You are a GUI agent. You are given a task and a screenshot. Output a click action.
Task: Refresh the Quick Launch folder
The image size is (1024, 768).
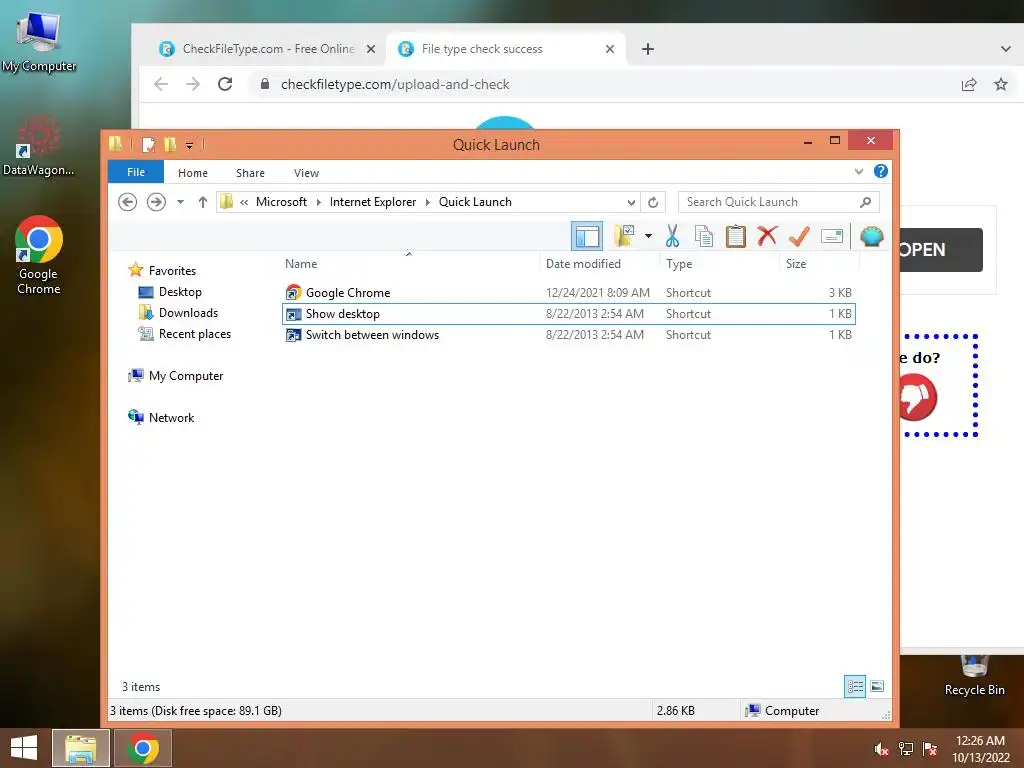click(x=653, y=202)
